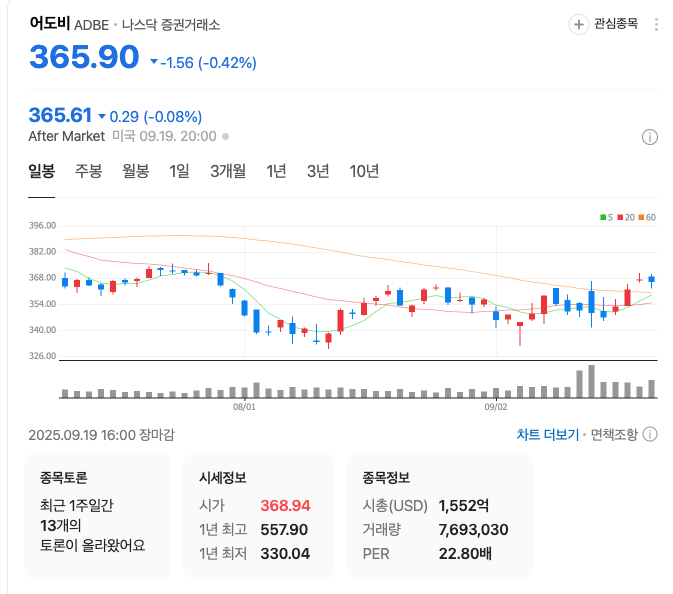Open the 종목정보 stock info card

[x=440, y=515]
